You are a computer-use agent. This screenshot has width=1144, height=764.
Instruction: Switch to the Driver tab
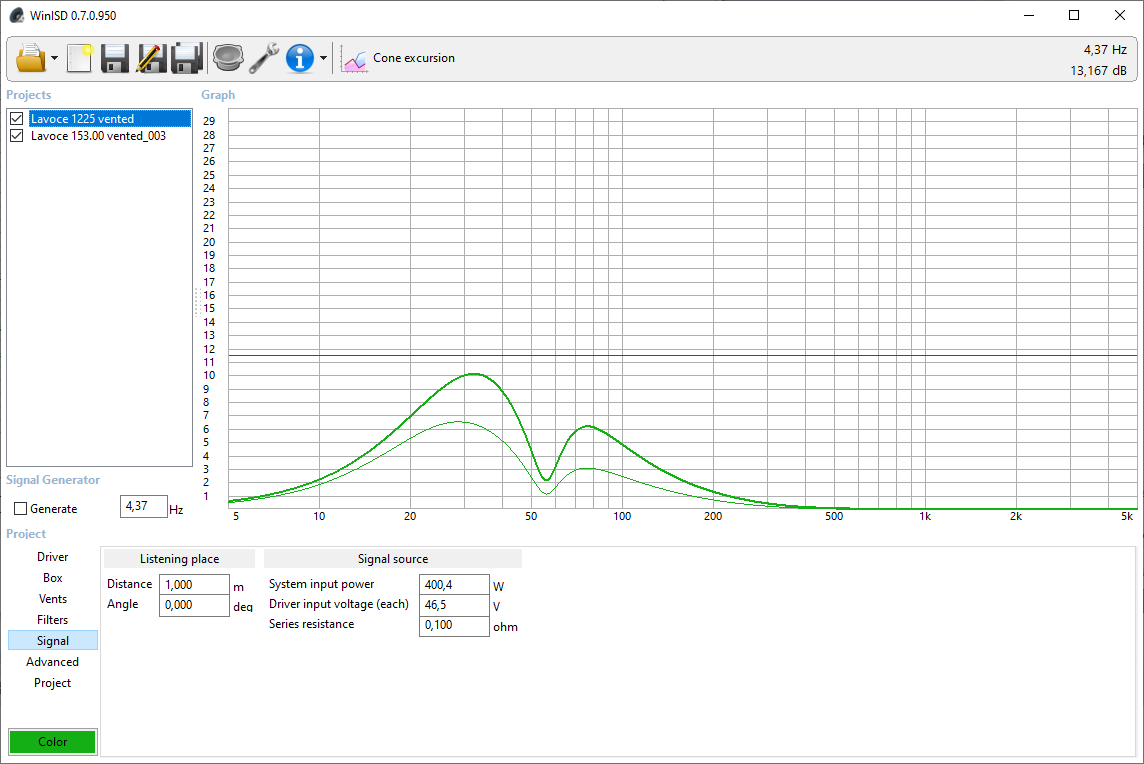[x=53, y=557]
